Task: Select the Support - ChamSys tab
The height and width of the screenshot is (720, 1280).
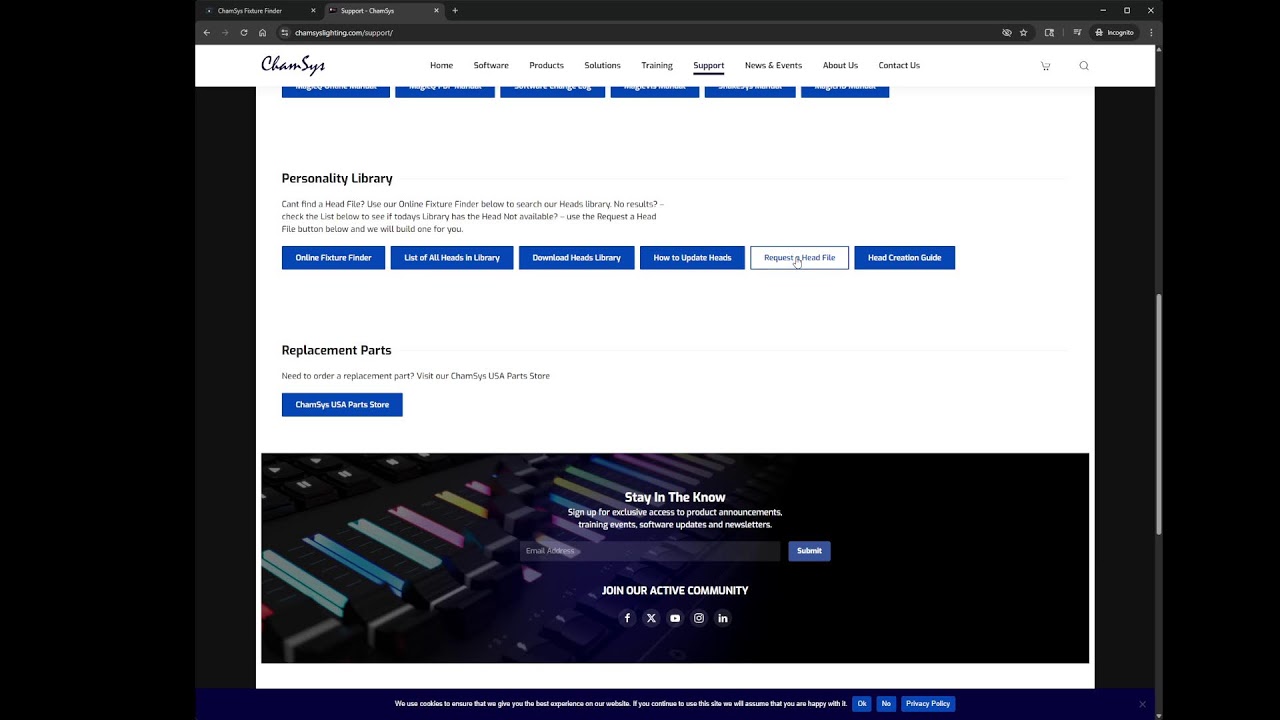Action: (382, 11)
